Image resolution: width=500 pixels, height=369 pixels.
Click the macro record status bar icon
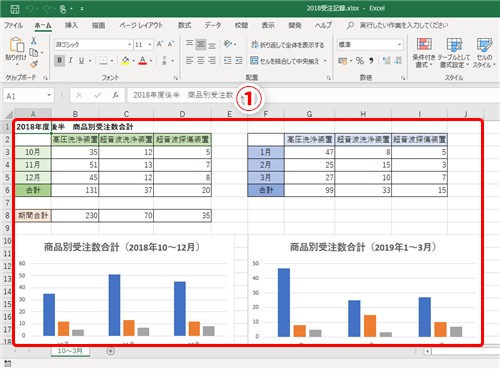tap(8, 363)
